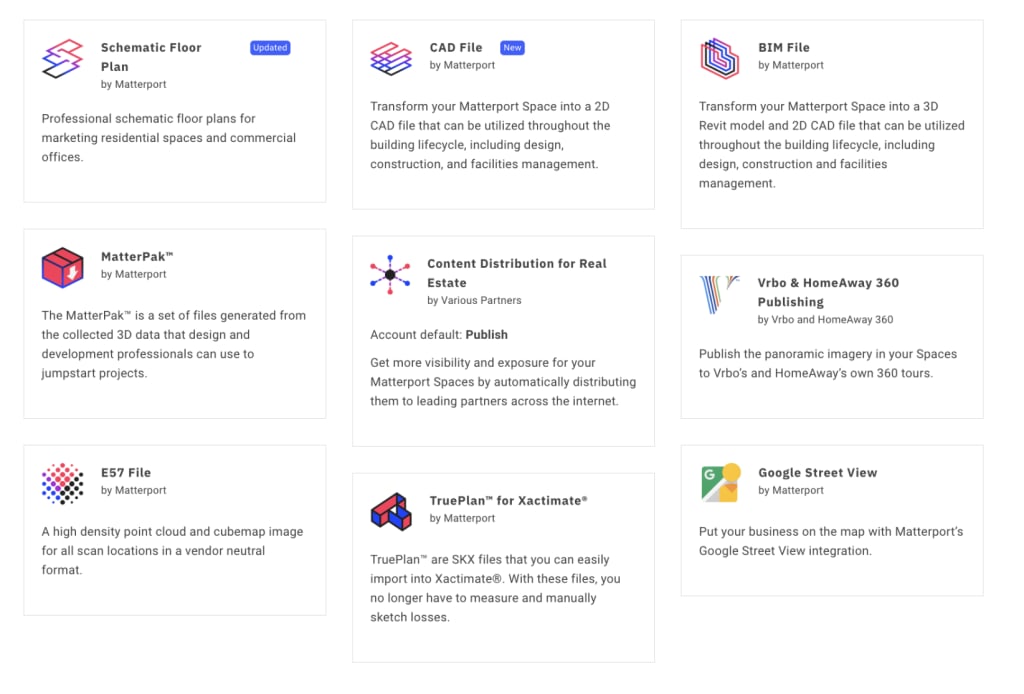Click the New badge on CAD File
Screen dimensions: 1024x694
pos(512,48)
